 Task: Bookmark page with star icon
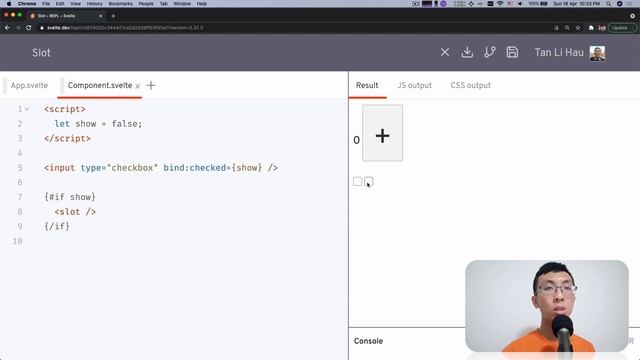(578, 28)
